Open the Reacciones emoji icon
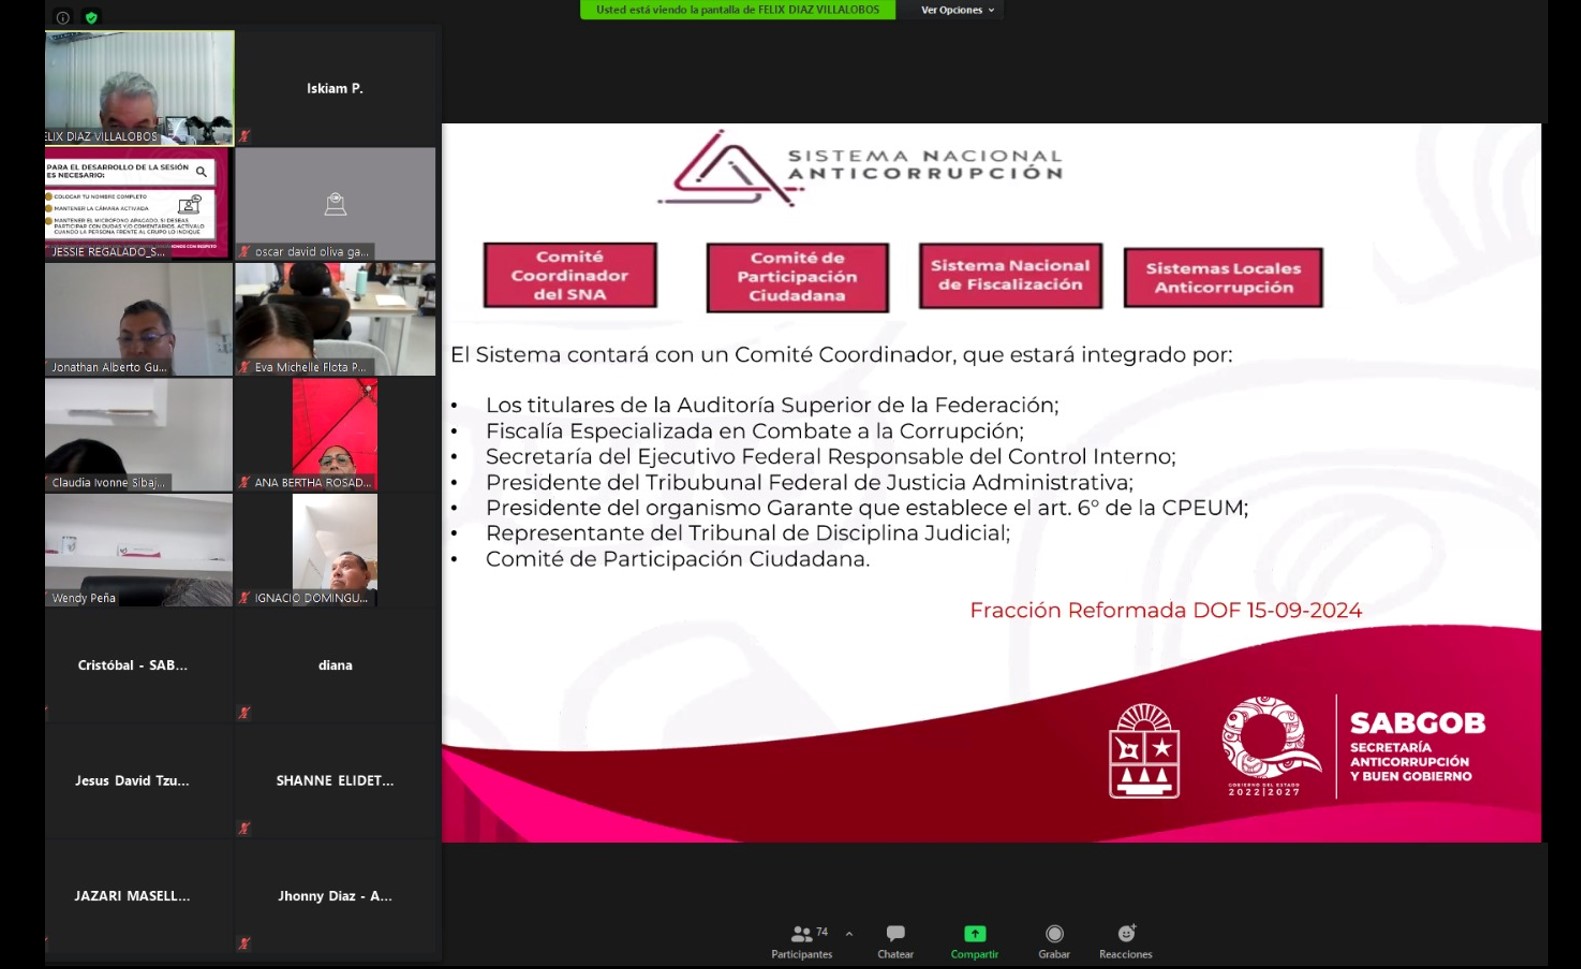 1126,934
